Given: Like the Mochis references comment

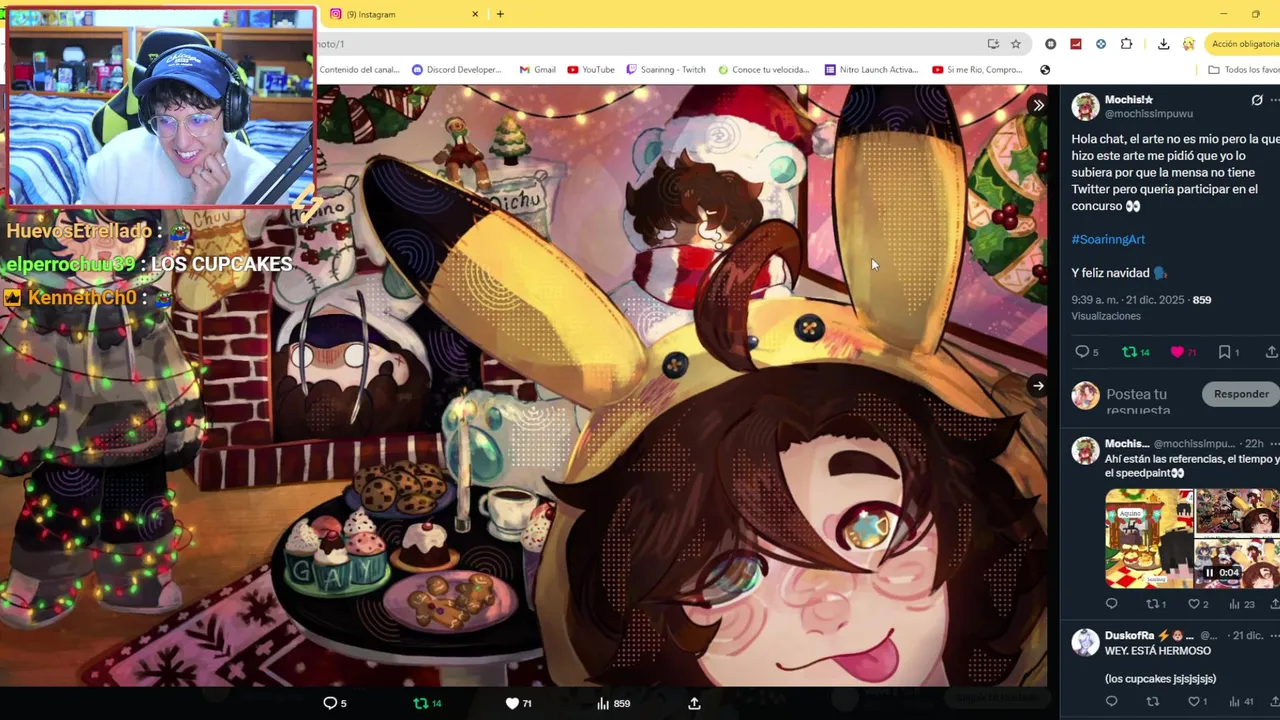Looking at the screenshot, I should [x=1197, y=604].
